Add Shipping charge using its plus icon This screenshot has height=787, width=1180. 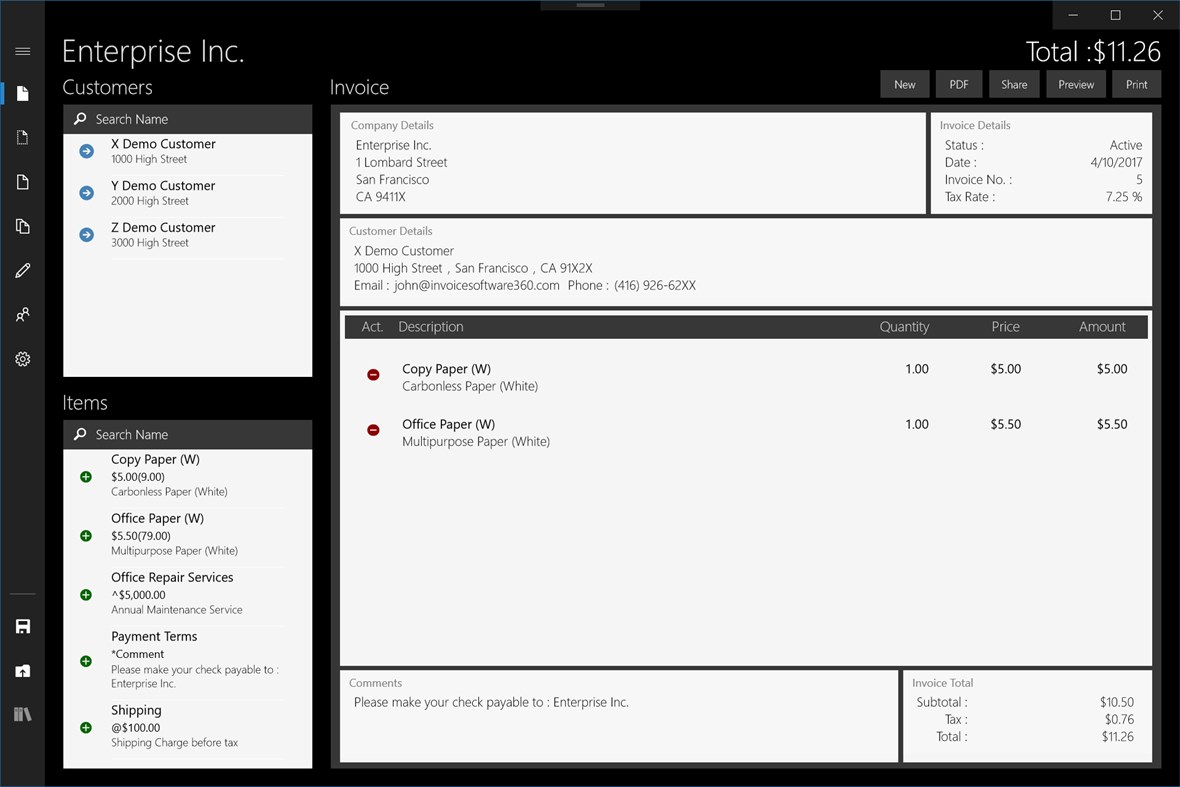pyautogui.click(x=85, y=727)
